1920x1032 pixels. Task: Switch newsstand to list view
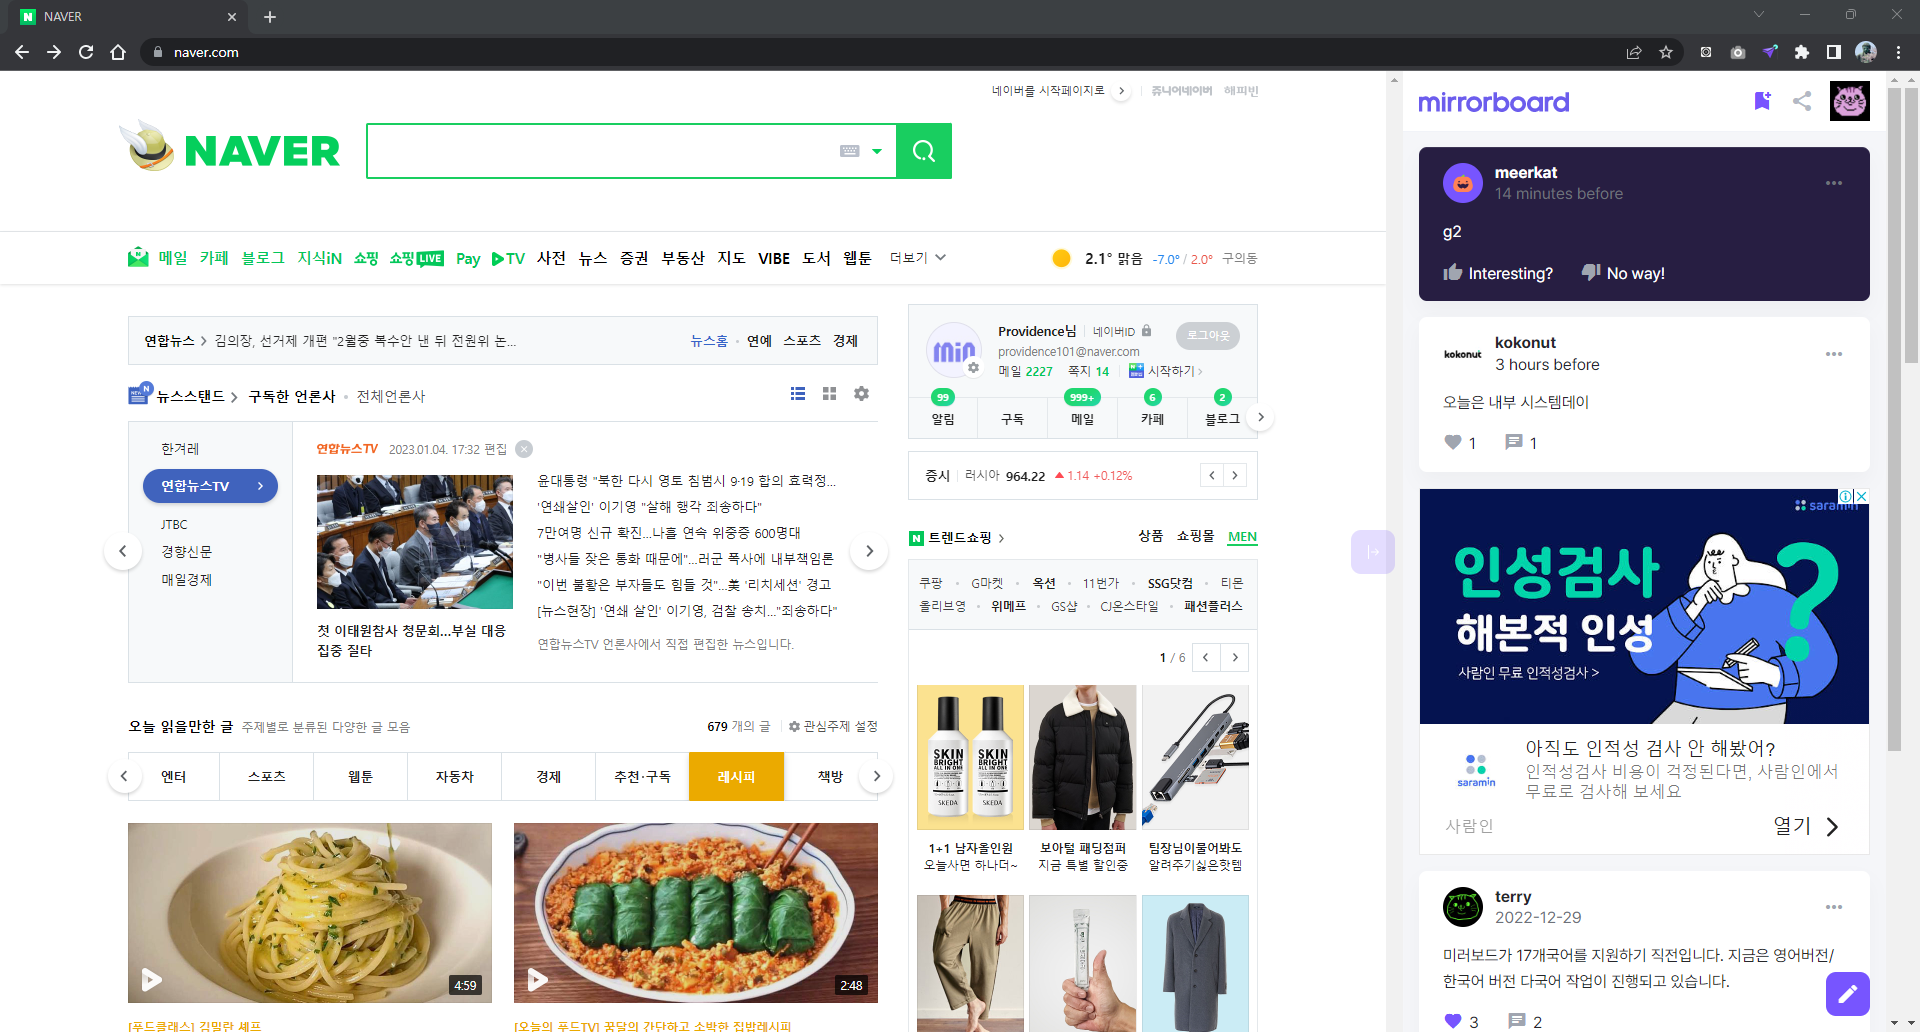point(798,394)
